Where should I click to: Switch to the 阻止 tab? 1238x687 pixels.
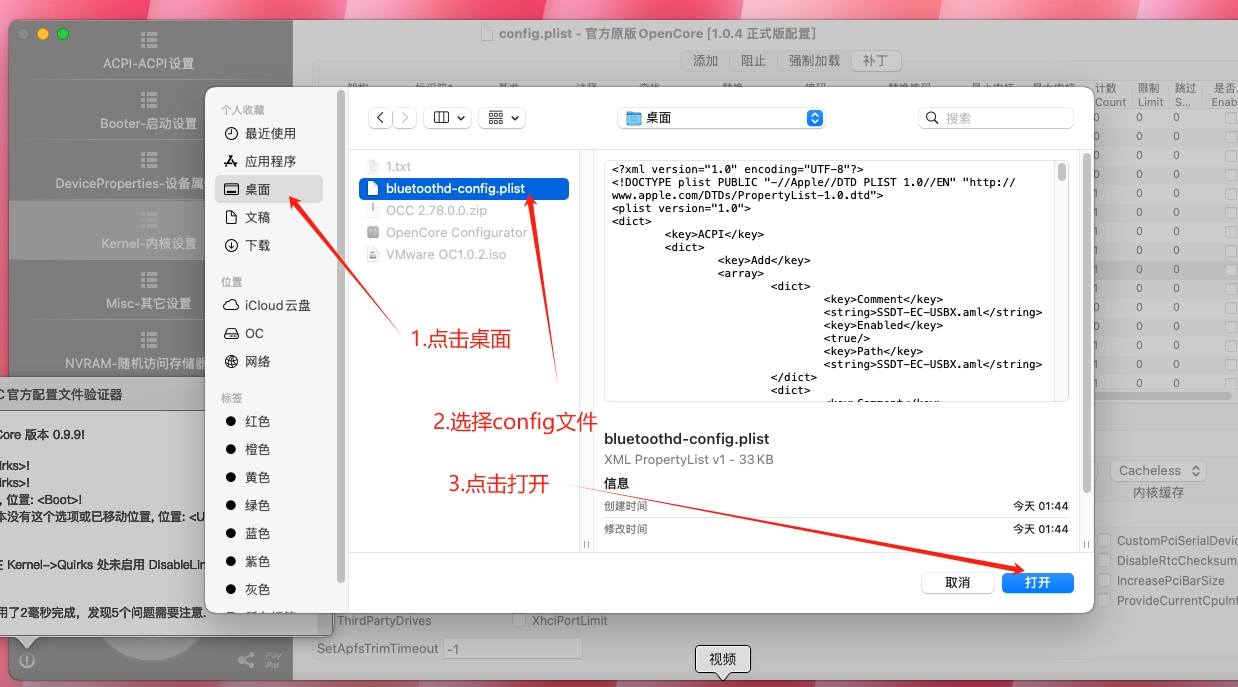[x=753, y=60]
